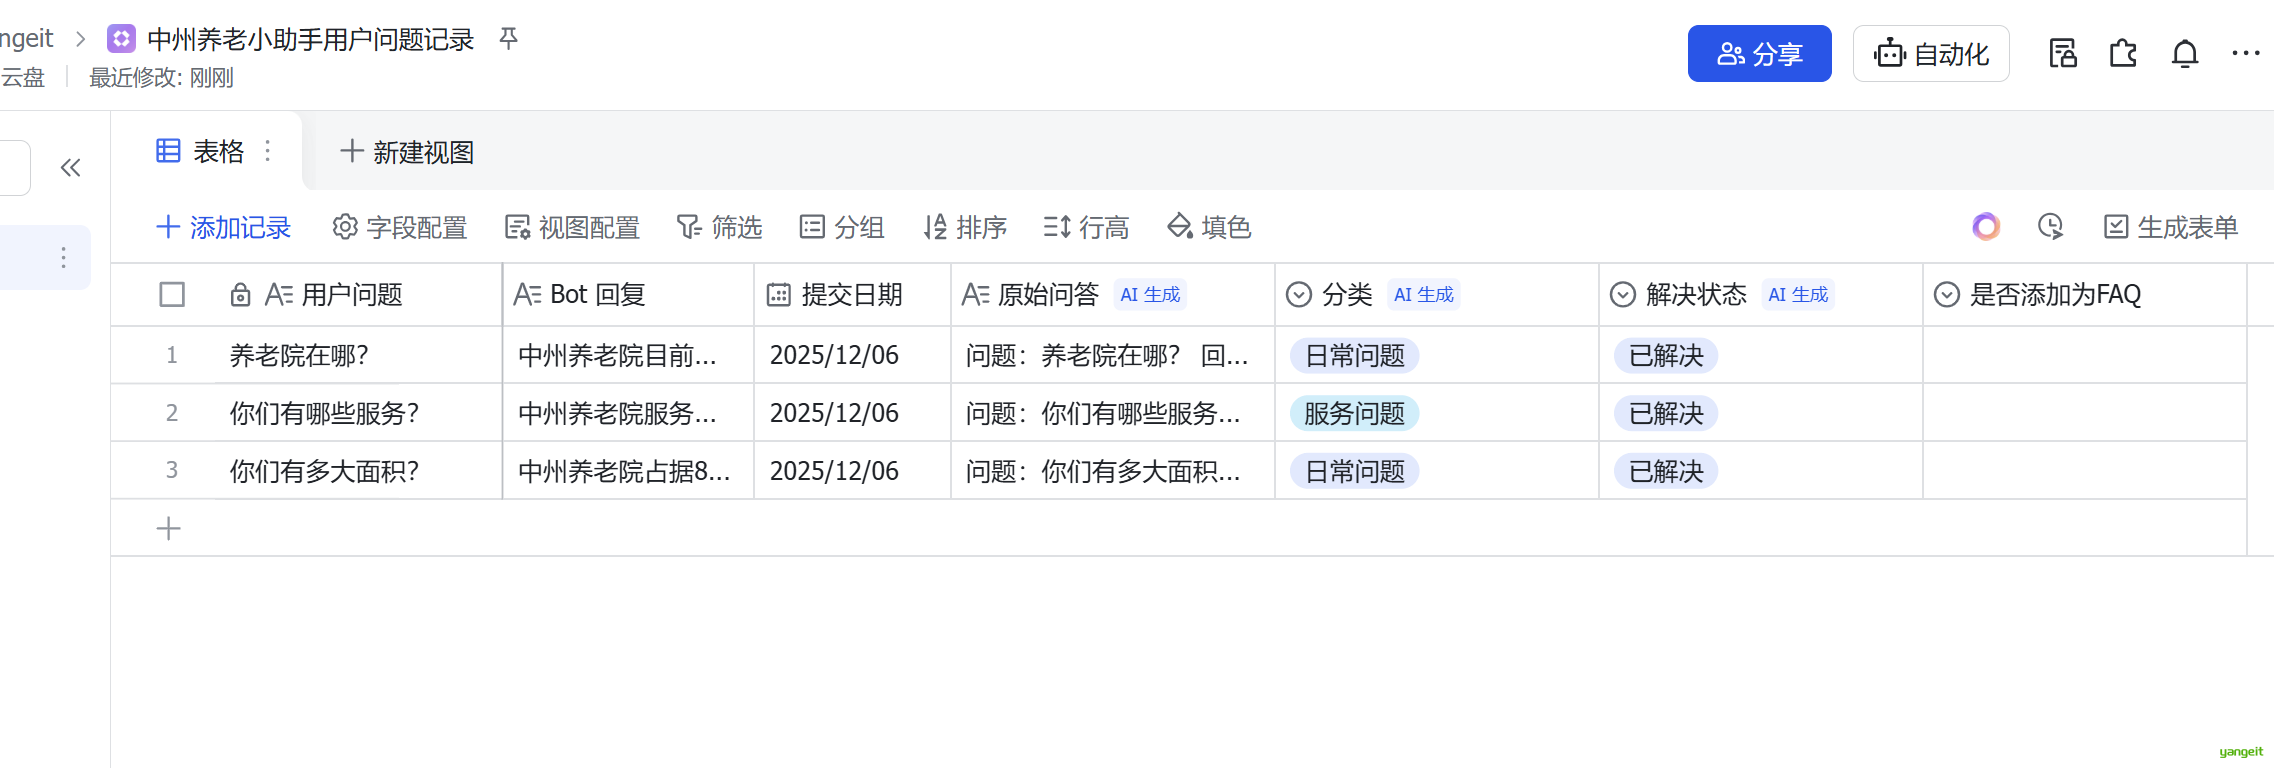Tick the select-all checkbox in header row
The image size is (2274, 768).
tap(172, 295)
